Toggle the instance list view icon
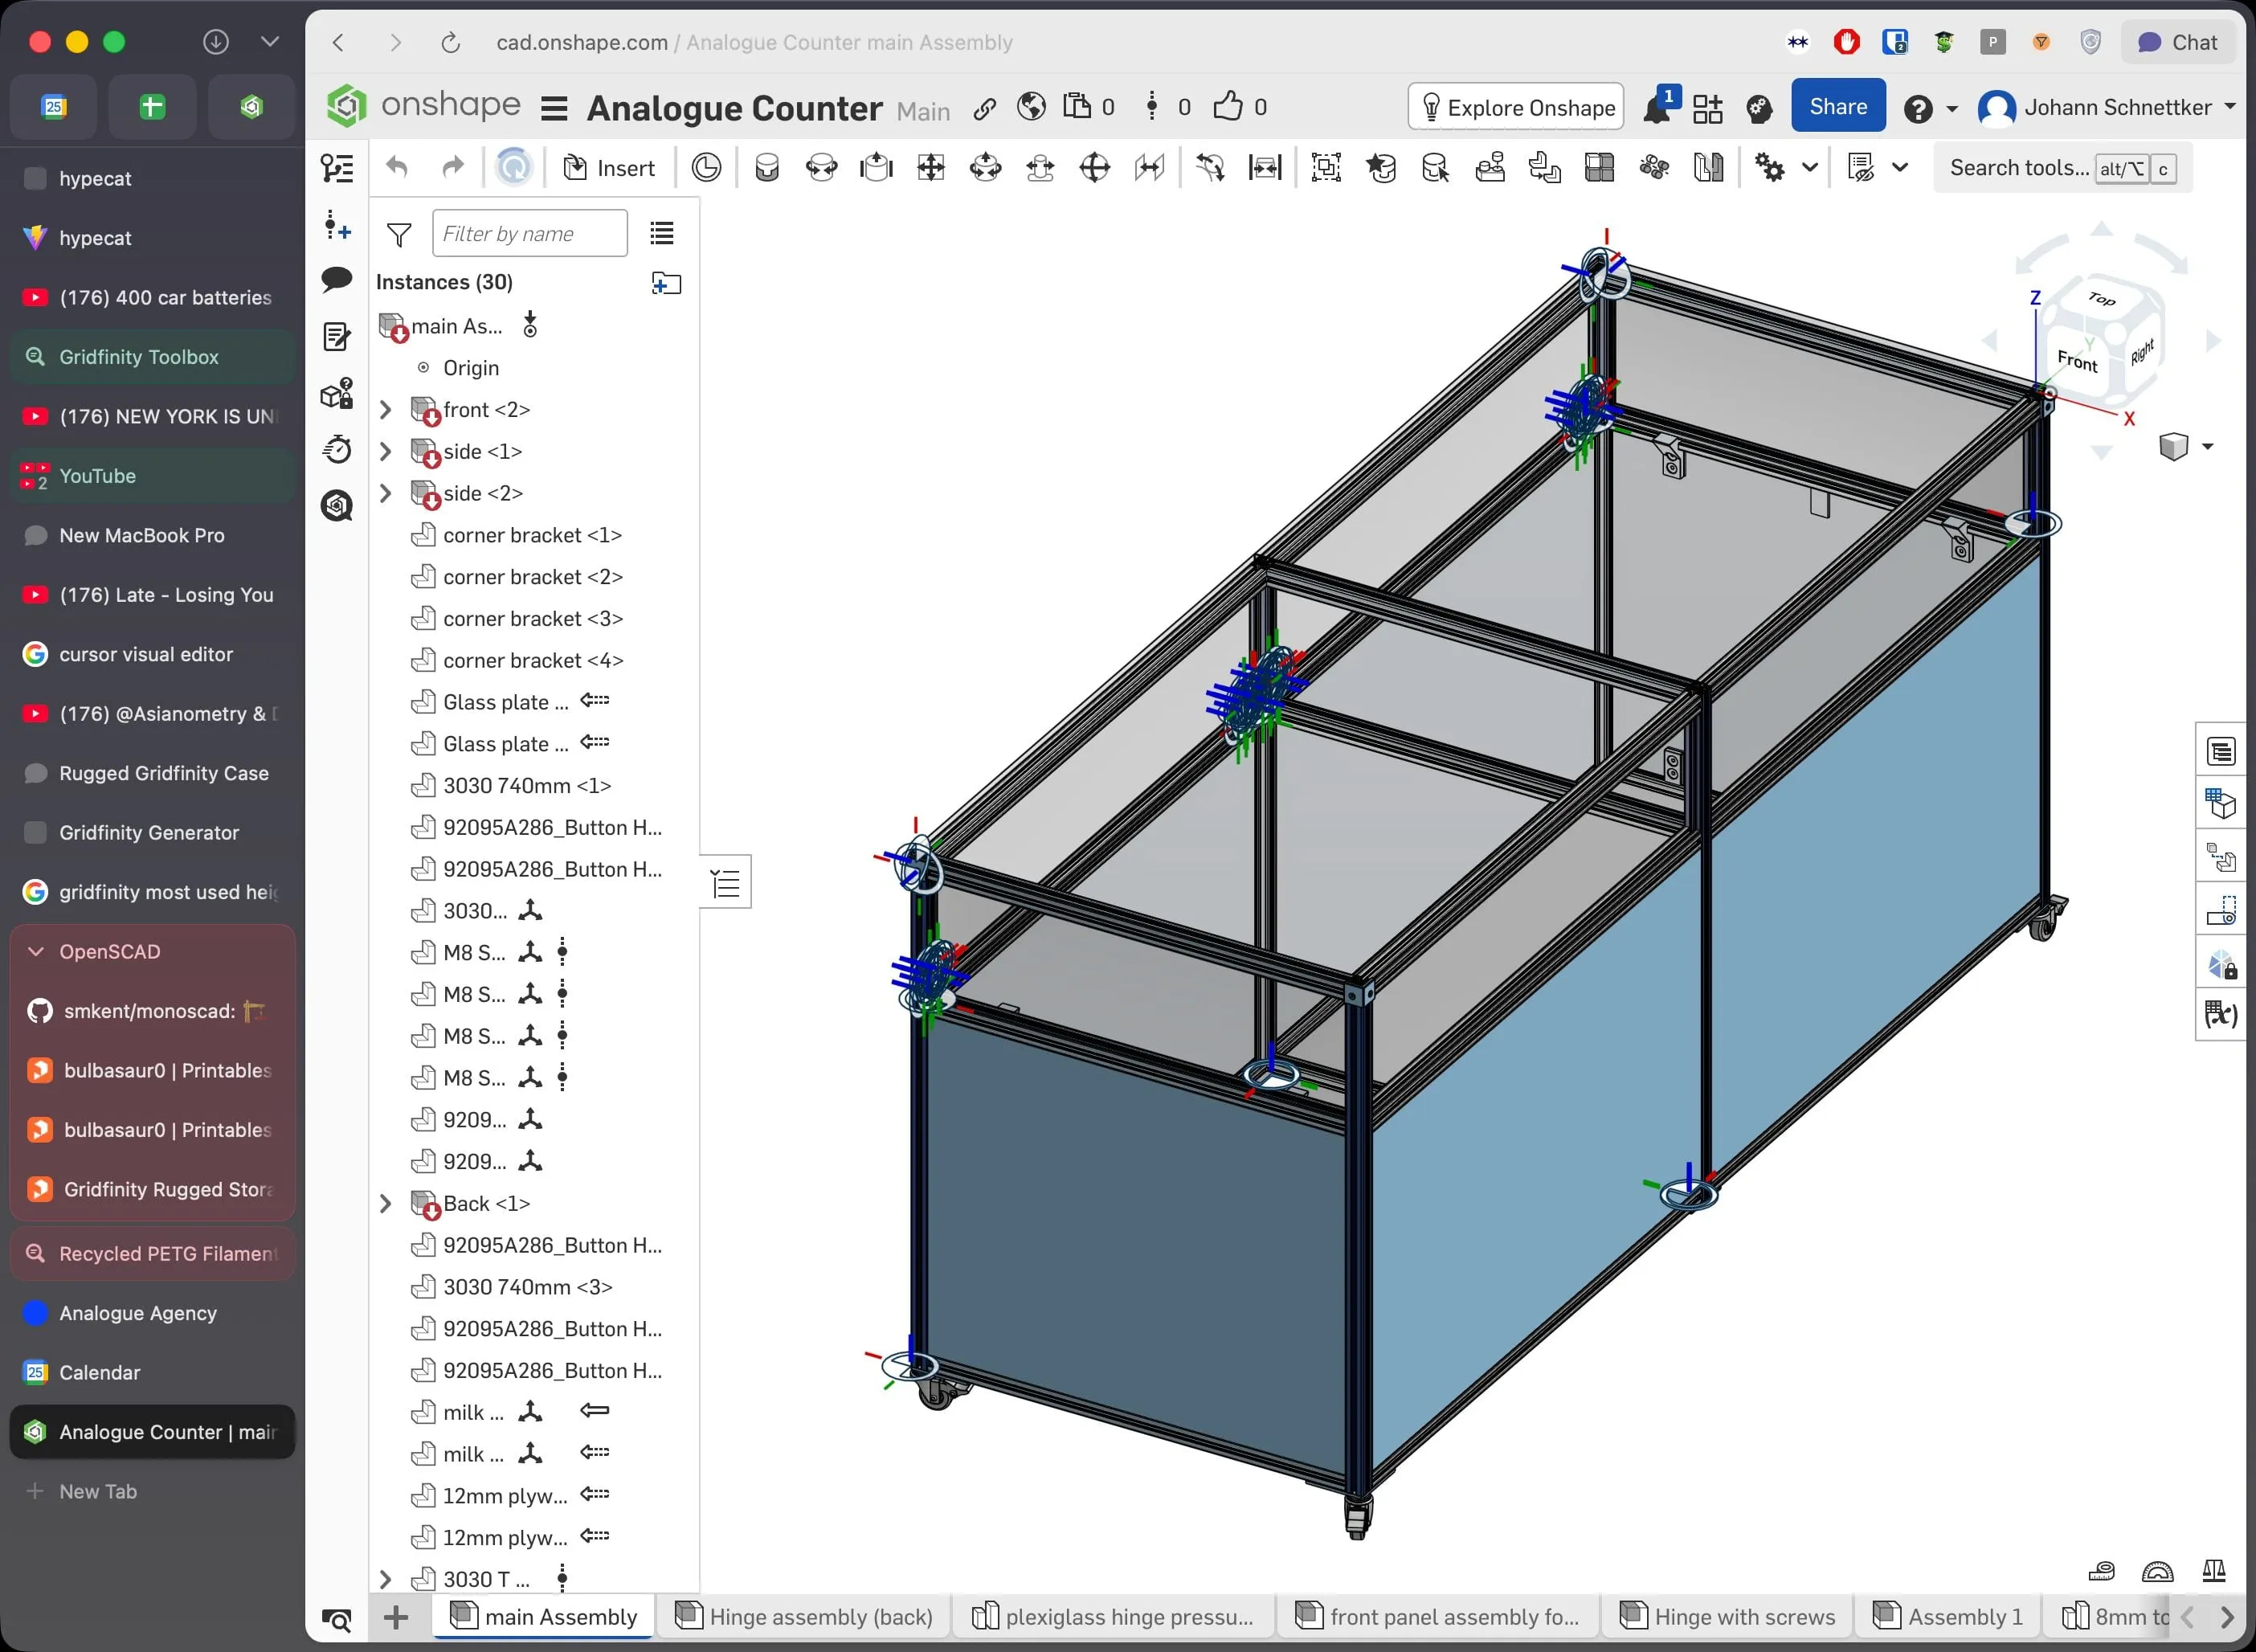 tap(661, 233)
